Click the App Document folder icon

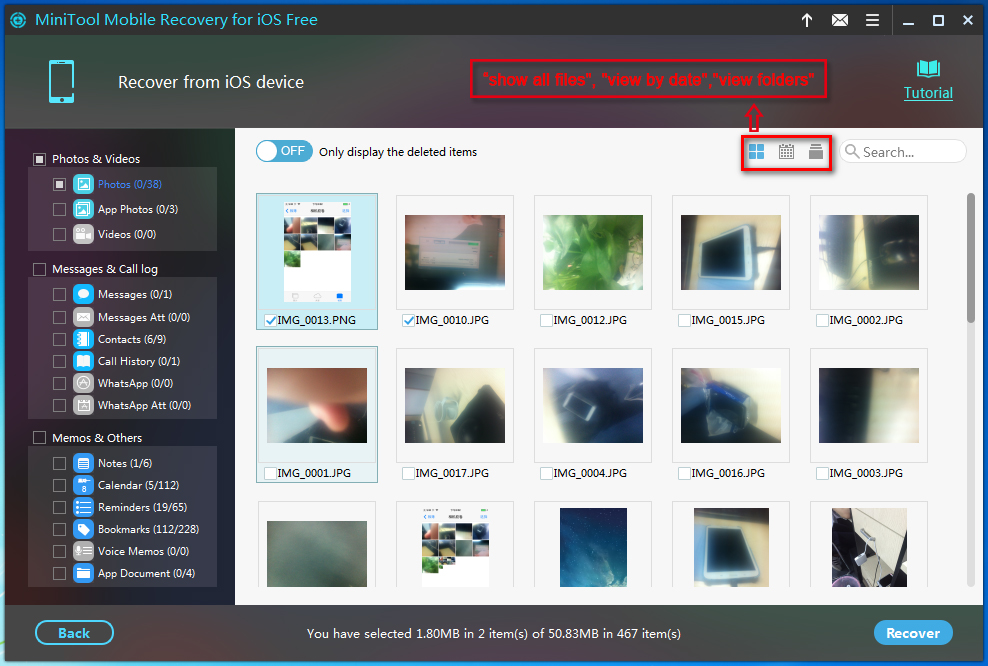[83, 573]
